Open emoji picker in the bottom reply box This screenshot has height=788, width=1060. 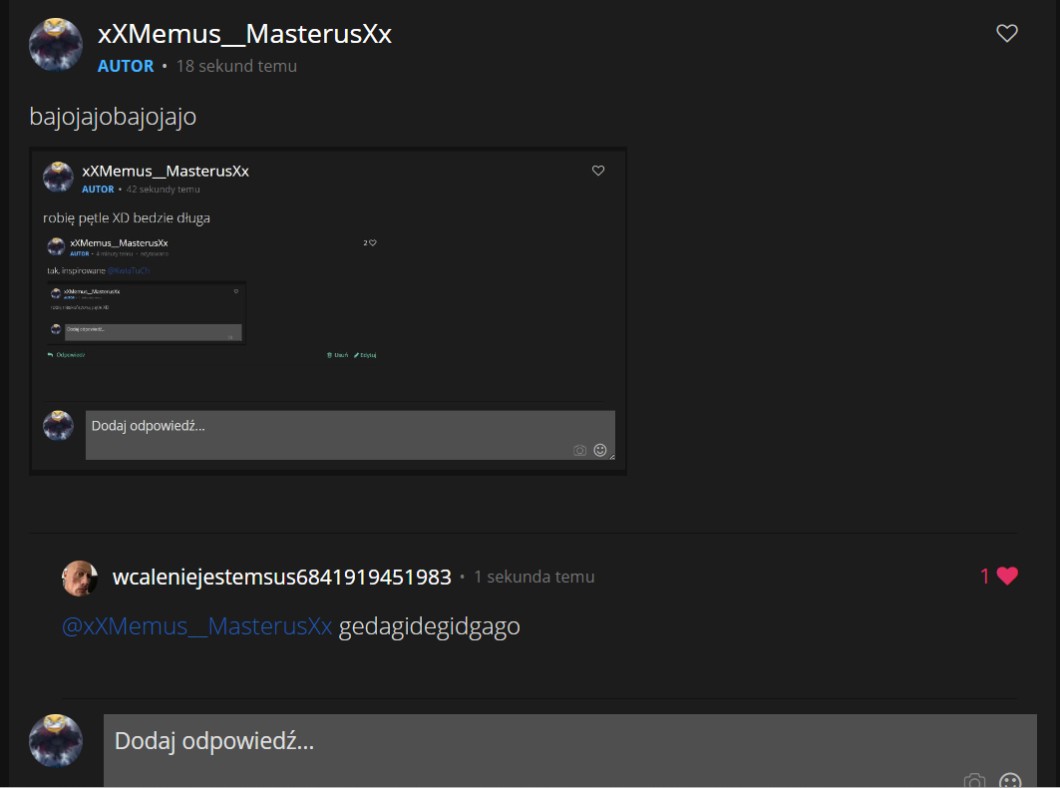[x=1010, y=780]
